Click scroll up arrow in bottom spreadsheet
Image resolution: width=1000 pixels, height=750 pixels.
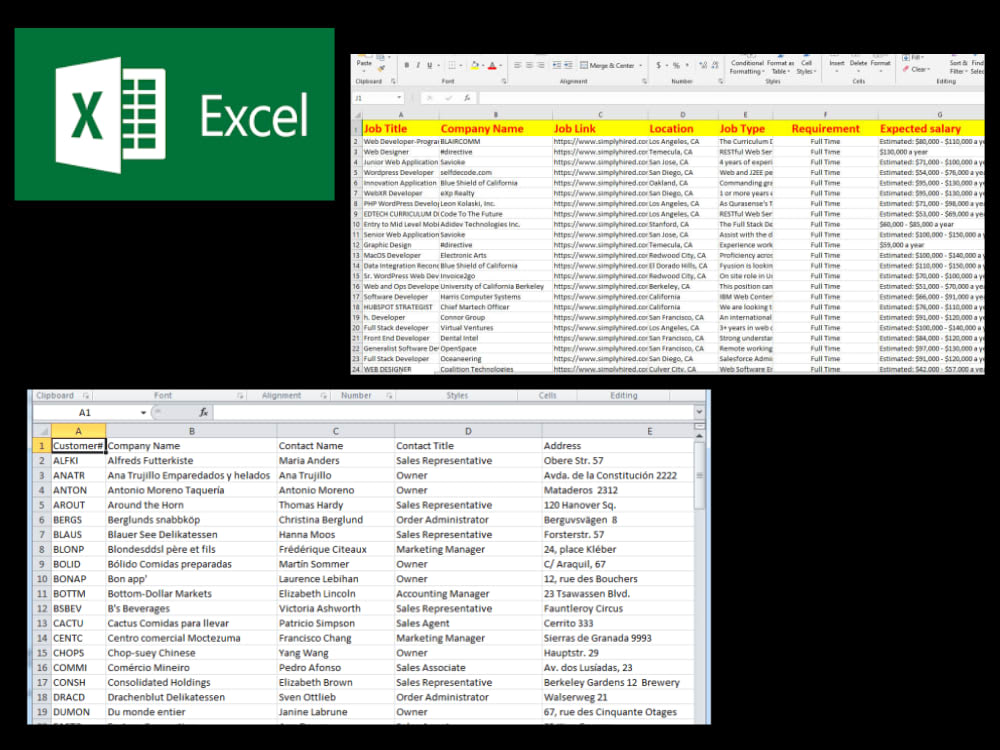(700, 436)
